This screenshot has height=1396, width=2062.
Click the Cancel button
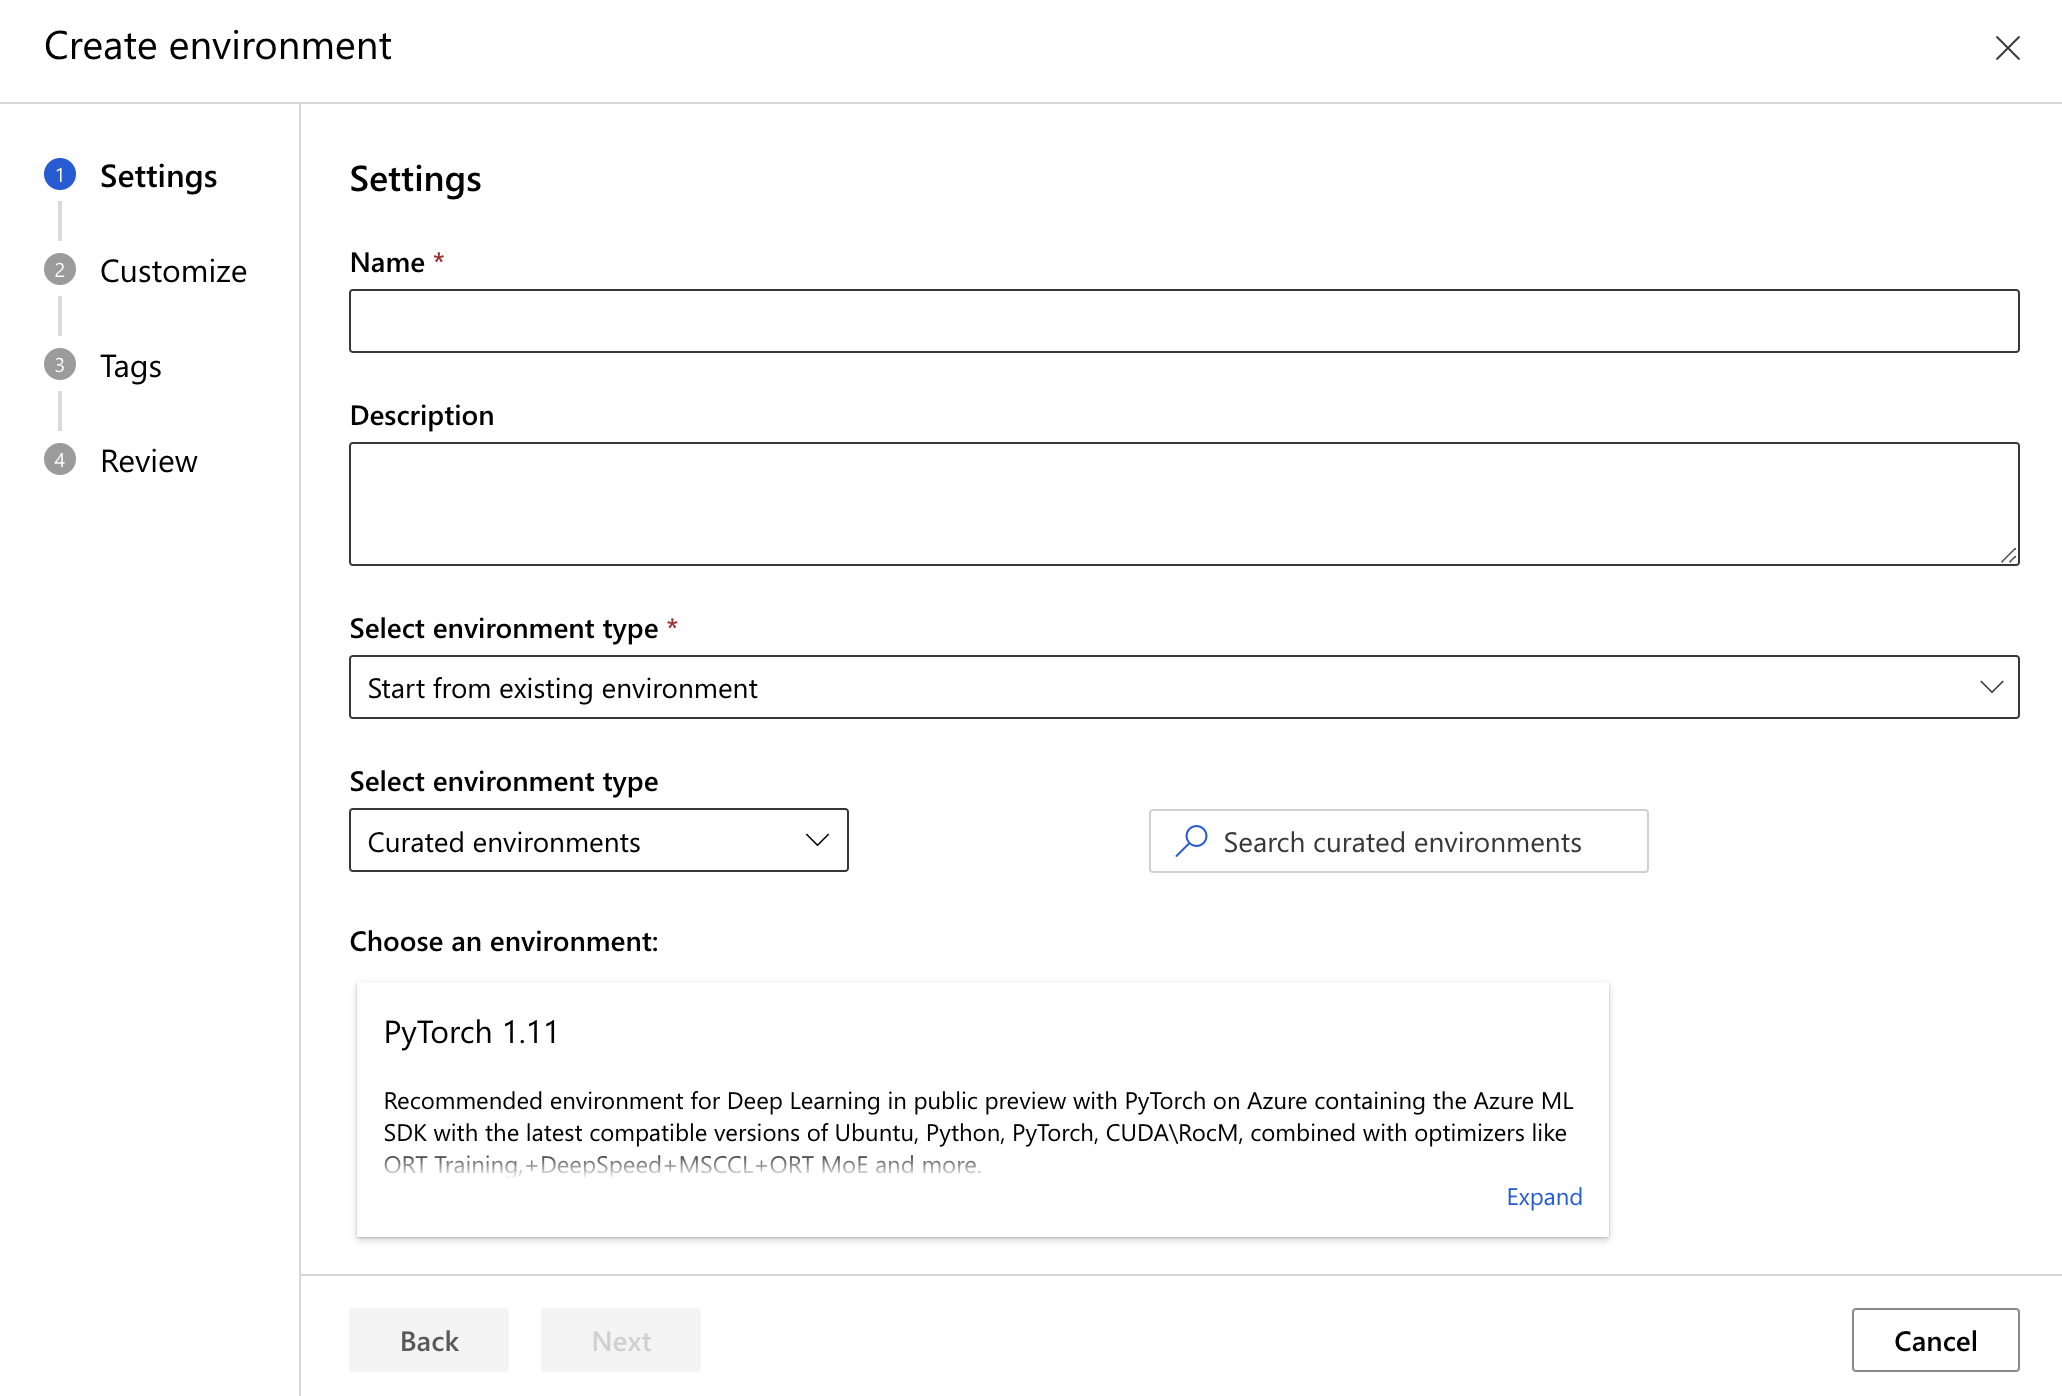pyautogui.click(x=1934, y=1340)
